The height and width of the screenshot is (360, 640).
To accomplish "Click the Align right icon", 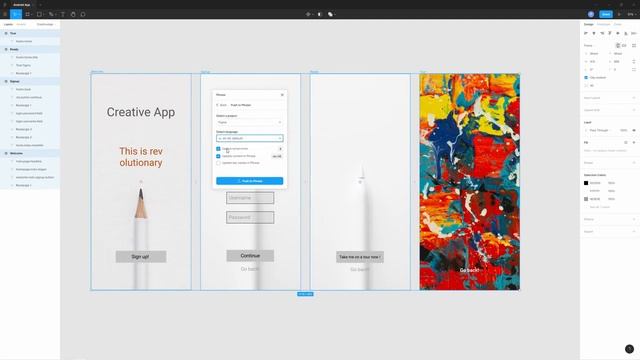I will click(602, 33).
